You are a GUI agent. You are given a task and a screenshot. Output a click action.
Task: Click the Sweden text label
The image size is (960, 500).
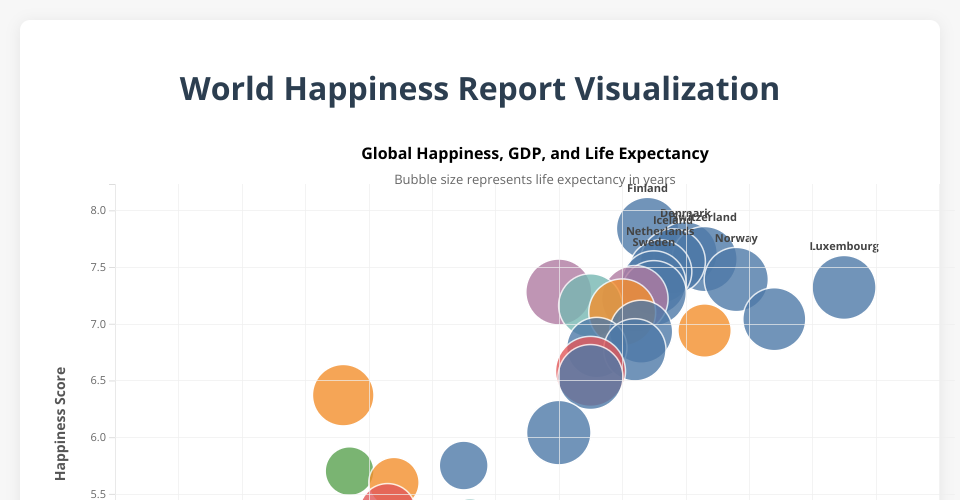(x=653, y=242)
